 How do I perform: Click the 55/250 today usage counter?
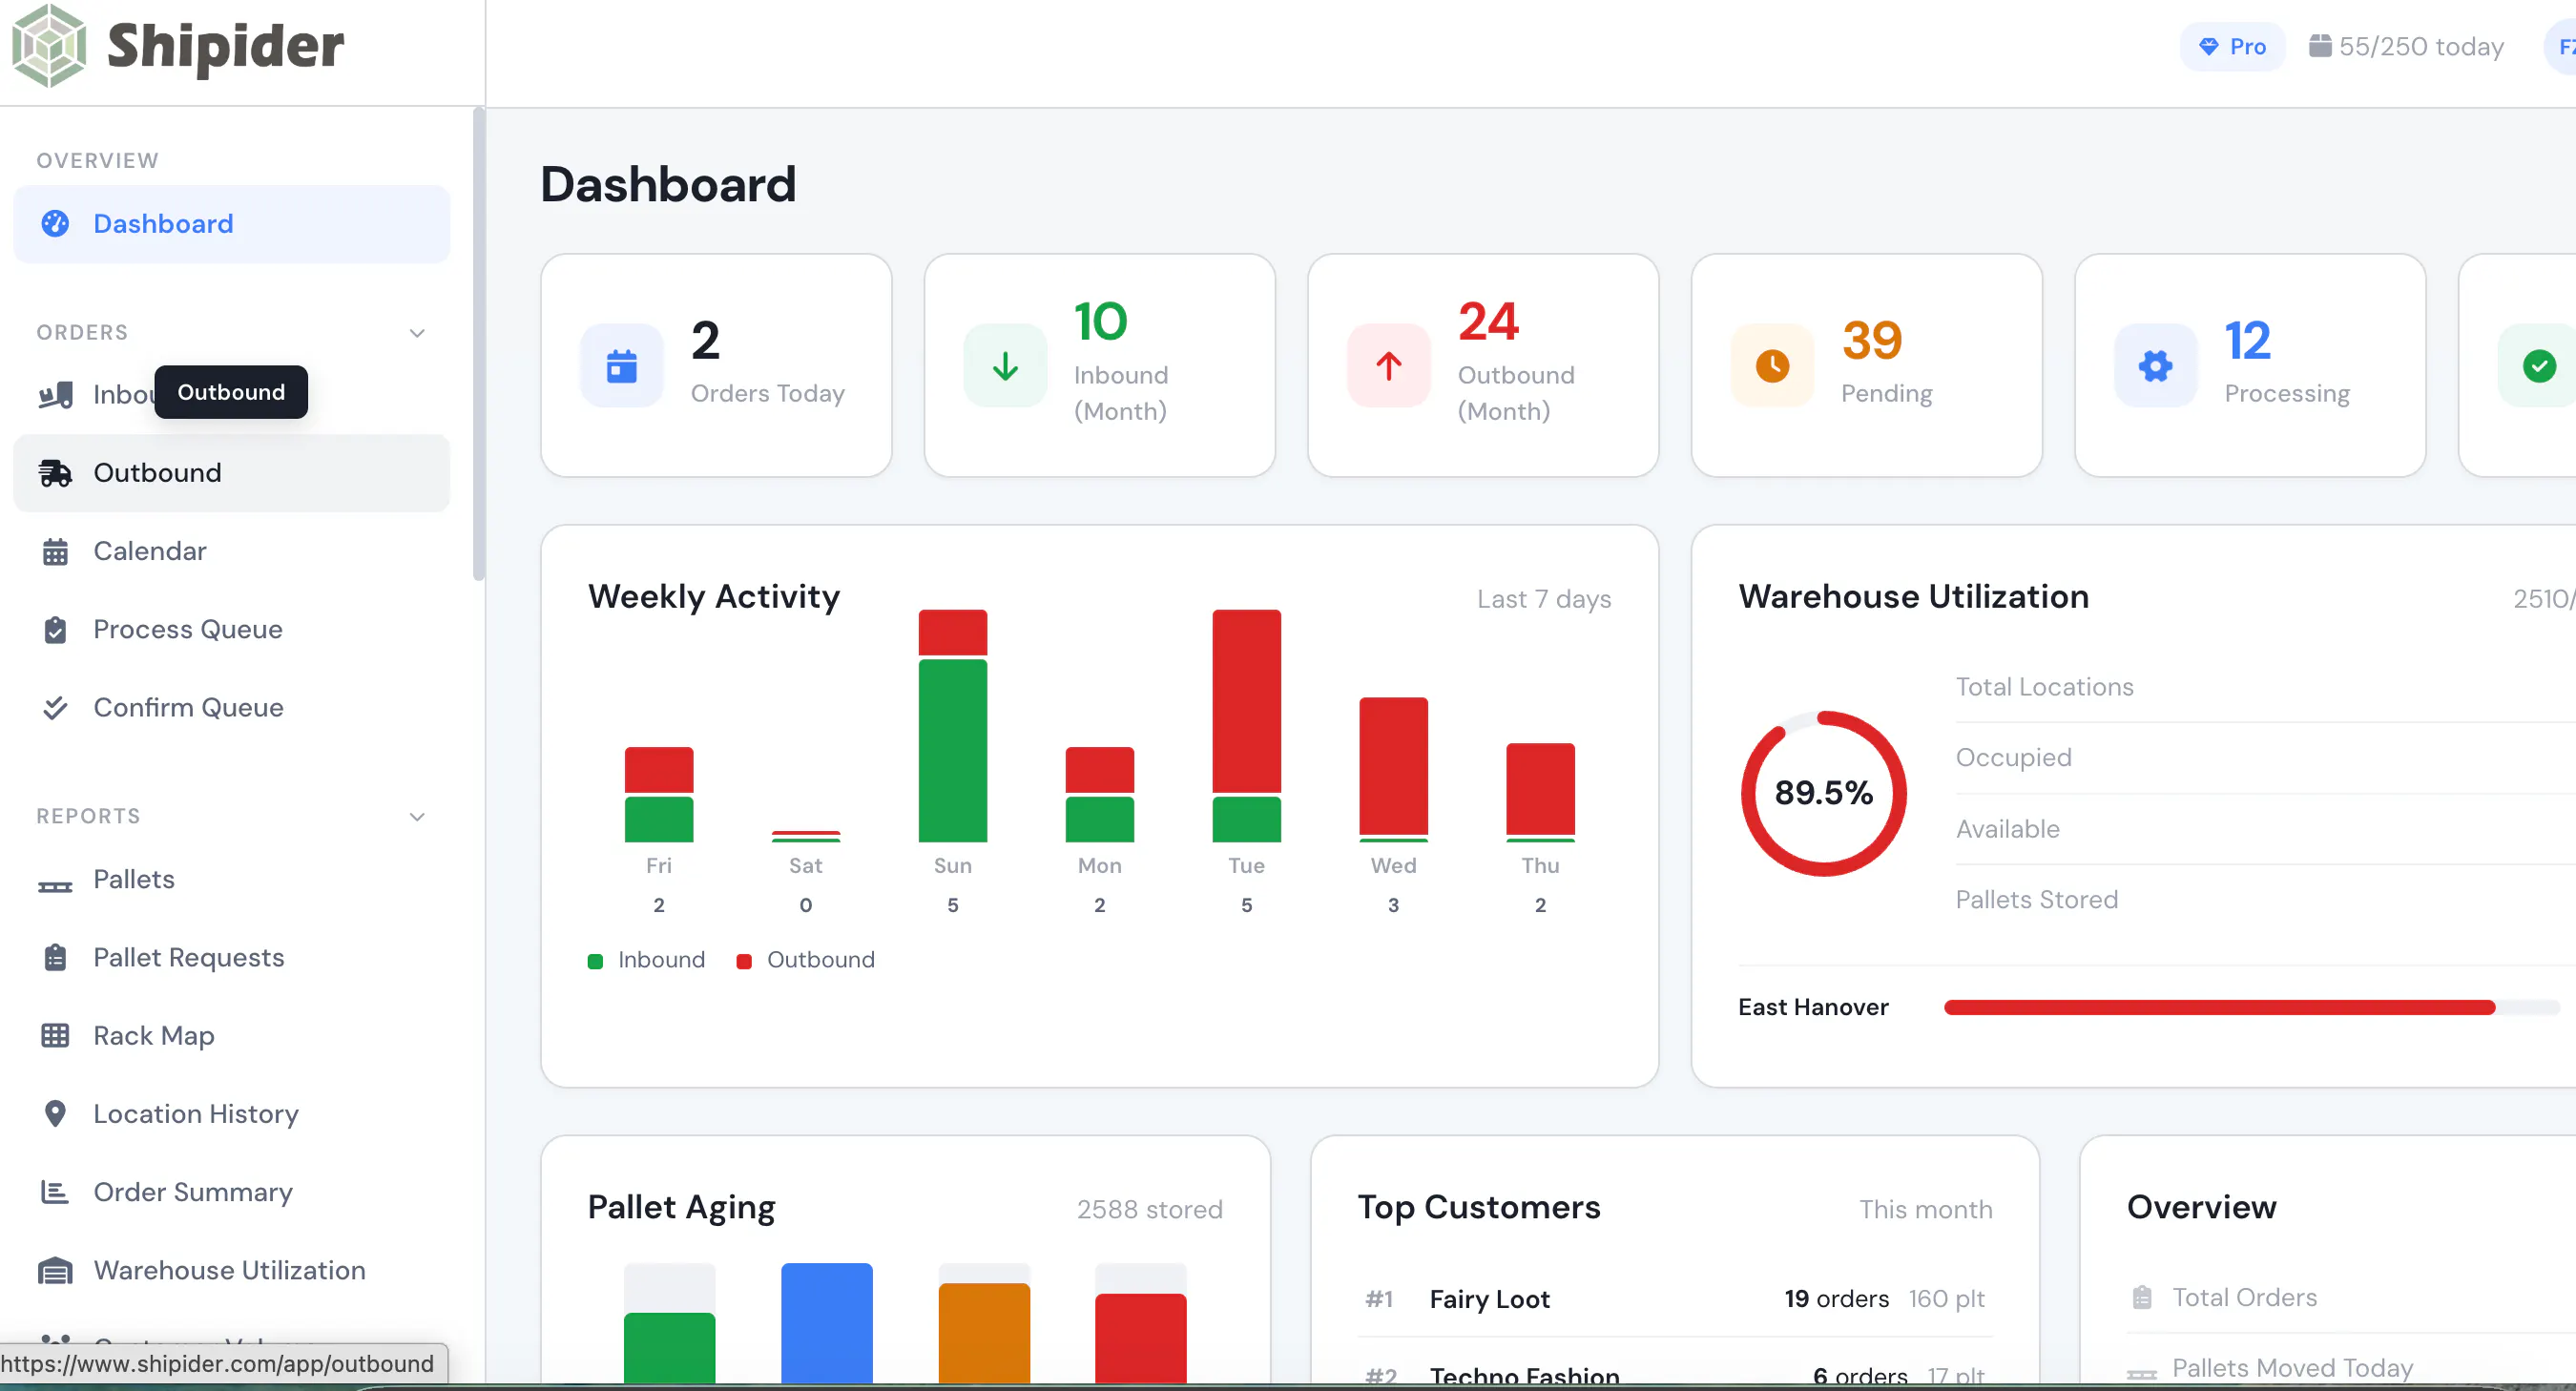point(2406,46)
